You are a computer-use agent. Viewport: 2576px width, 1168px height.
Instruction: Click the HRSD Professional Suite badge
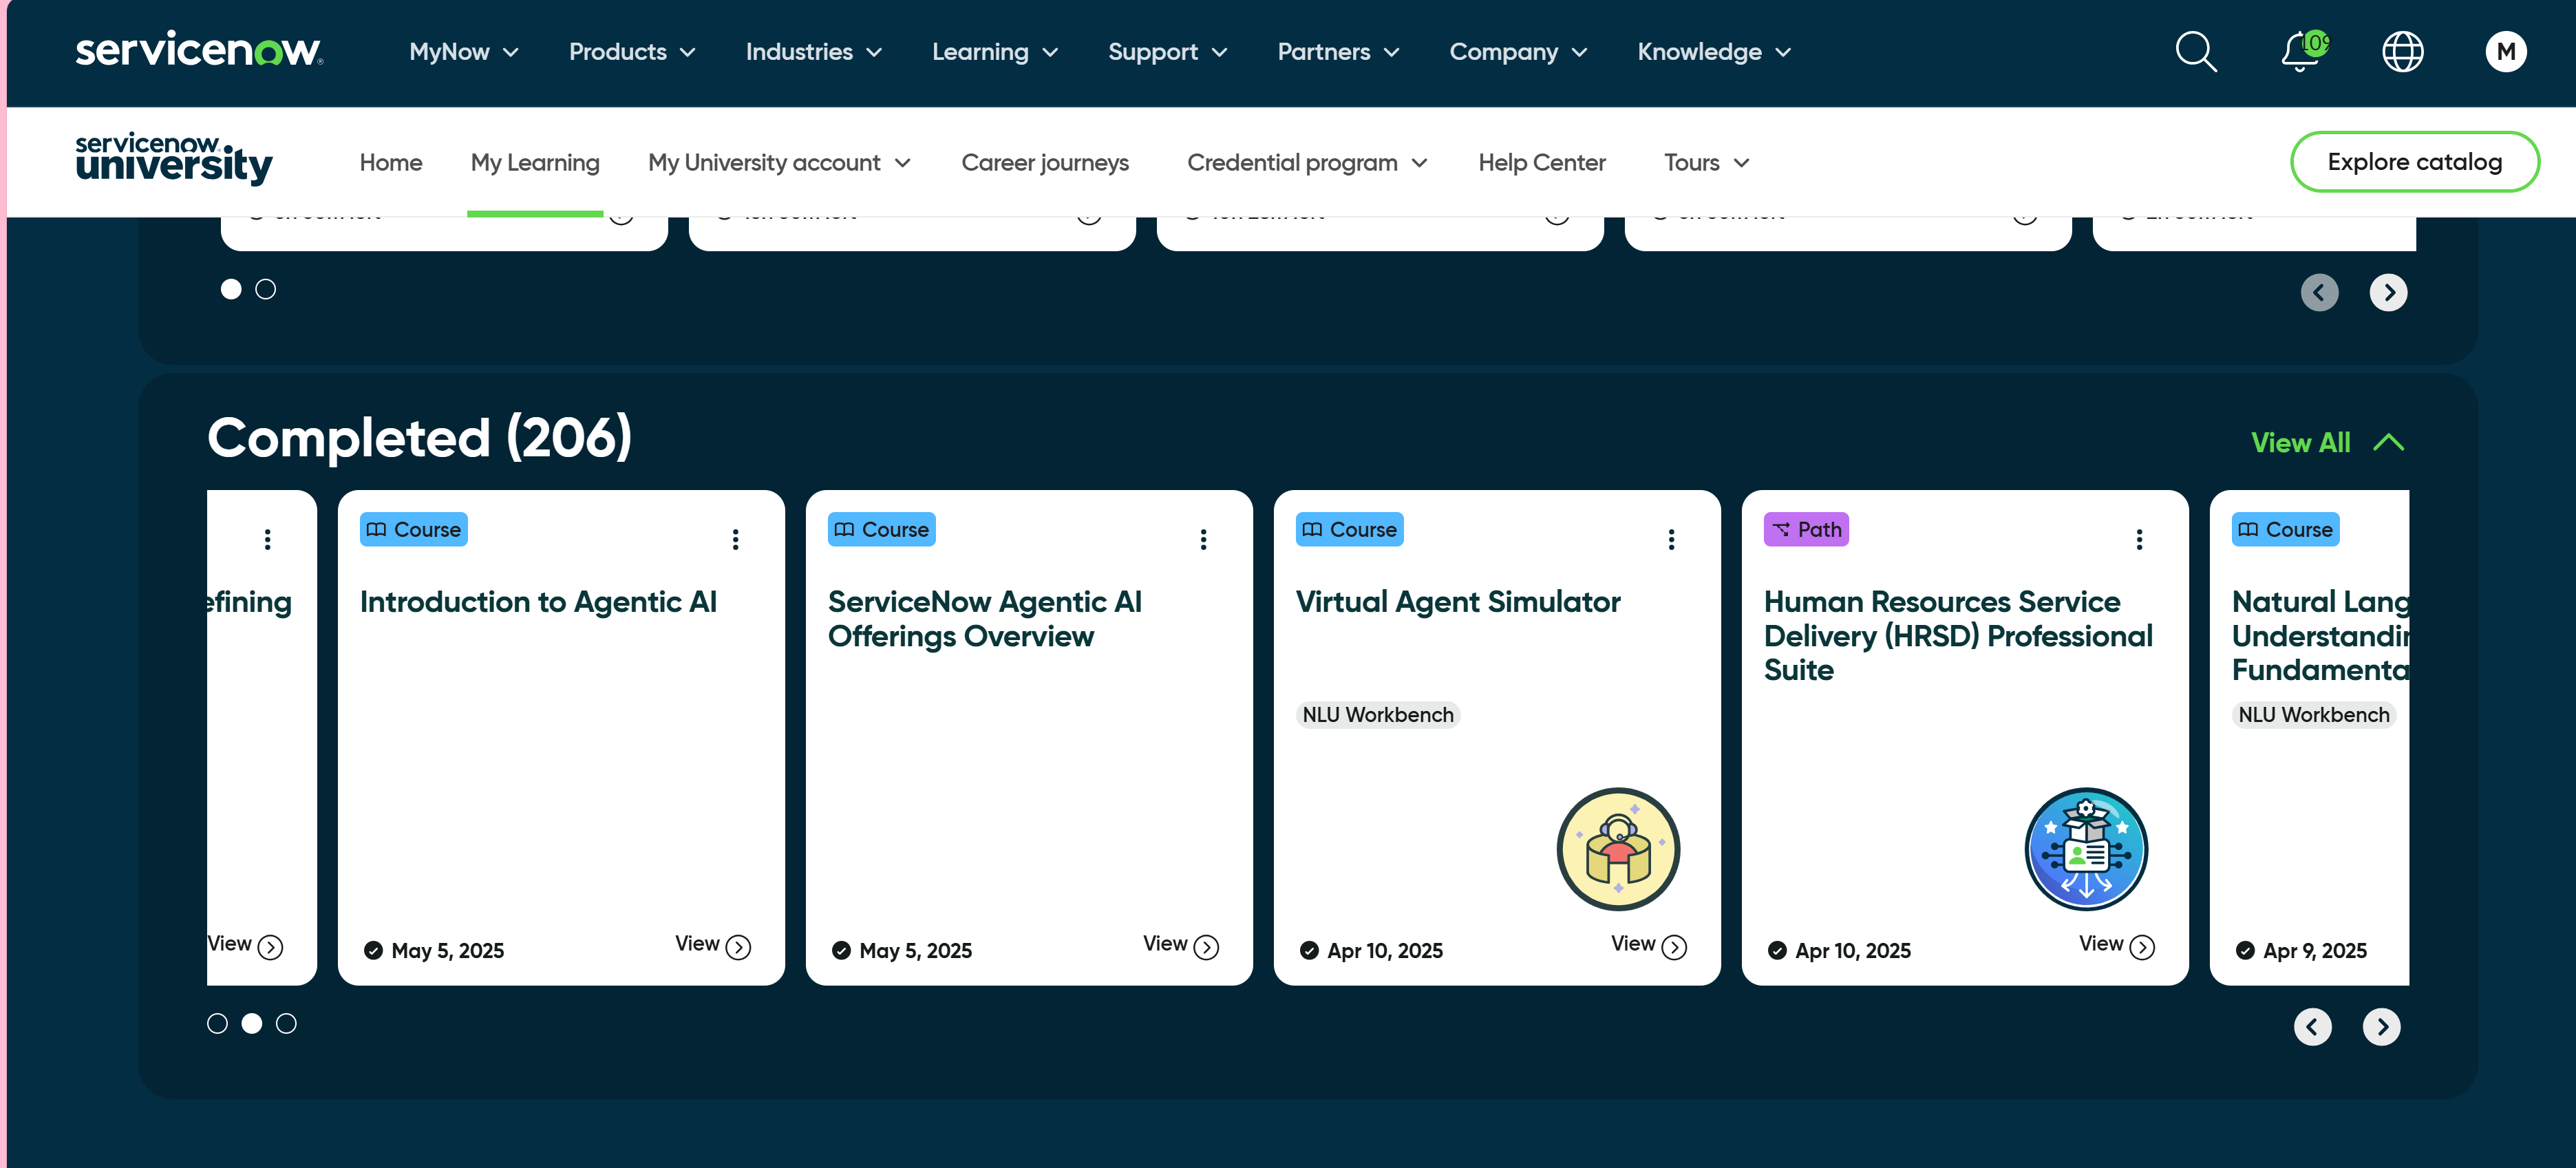(x=2086, y=849)
